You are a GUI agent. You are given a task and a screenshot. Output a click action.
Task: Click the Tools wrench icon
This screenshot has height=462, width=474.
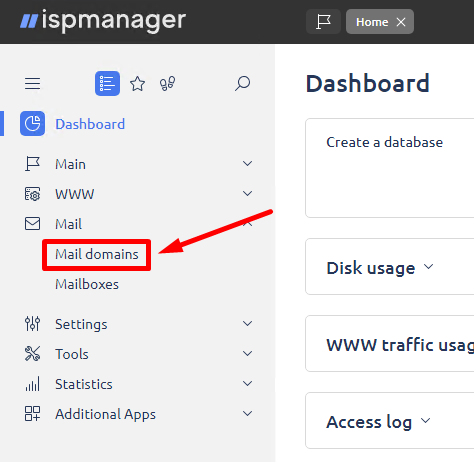click(32, 354)
